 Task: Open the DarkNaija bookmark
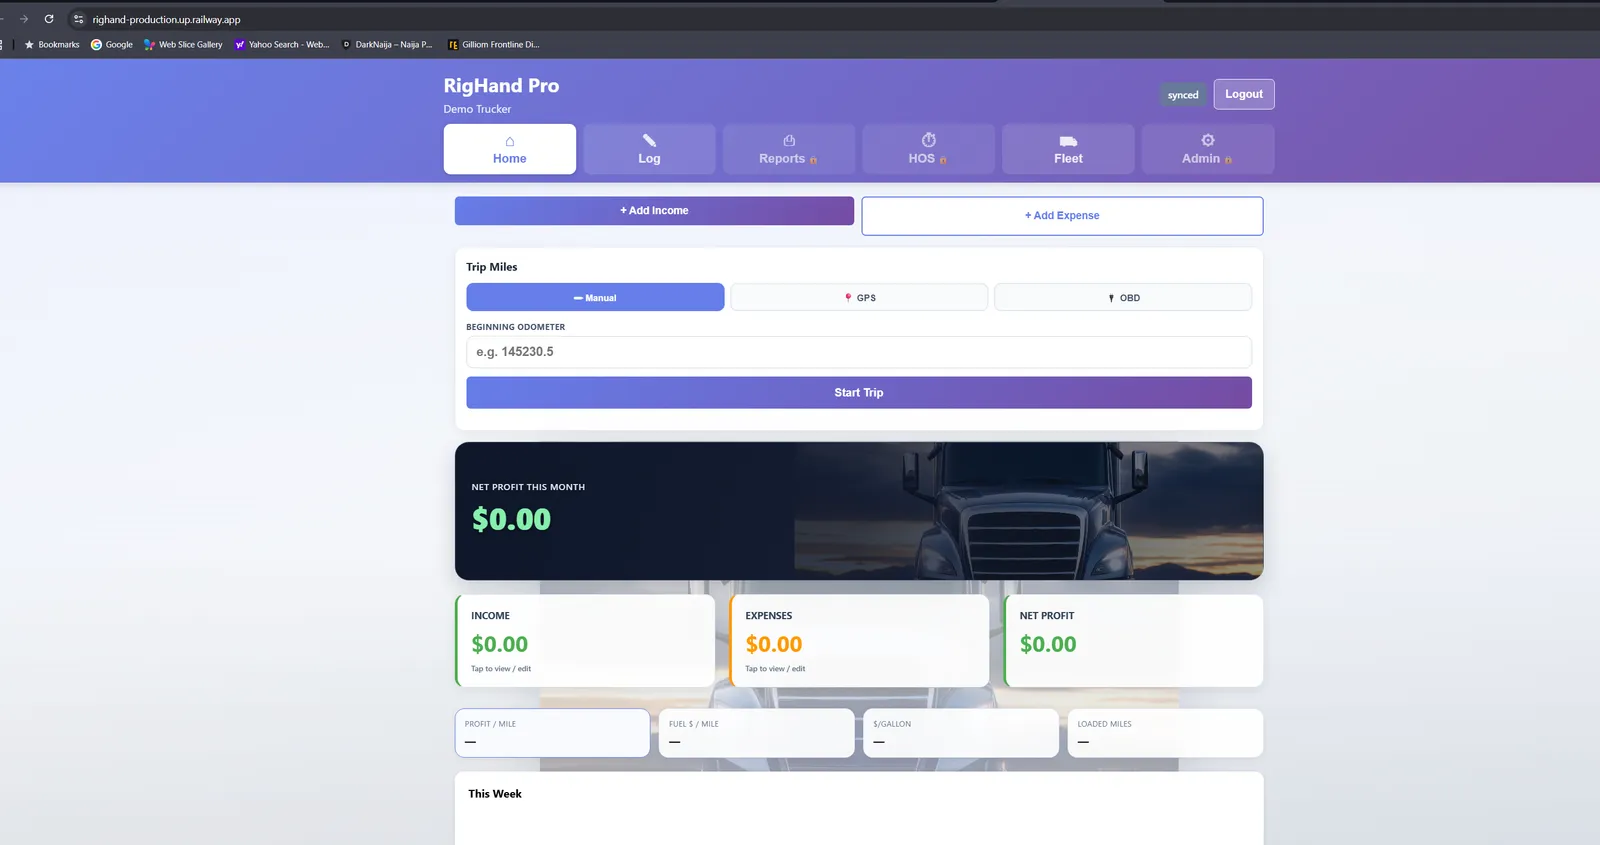tap(387, 44)
